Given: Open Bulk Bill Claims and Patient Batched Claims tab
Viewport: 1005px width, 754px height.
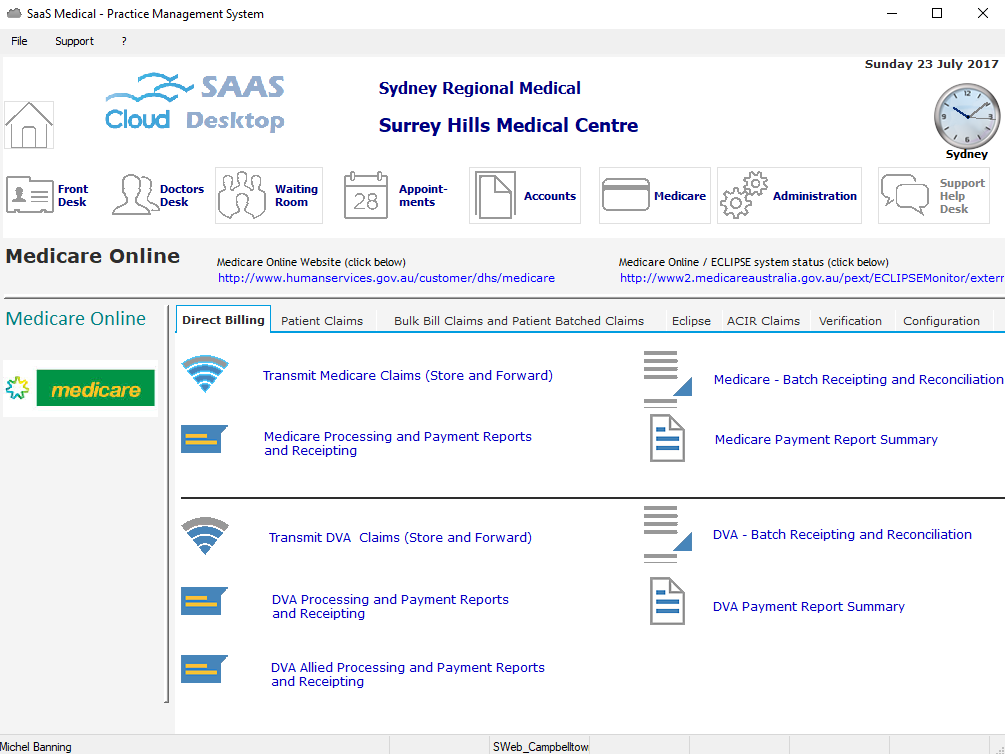Looking at the screenshot, I should (519, 321).
